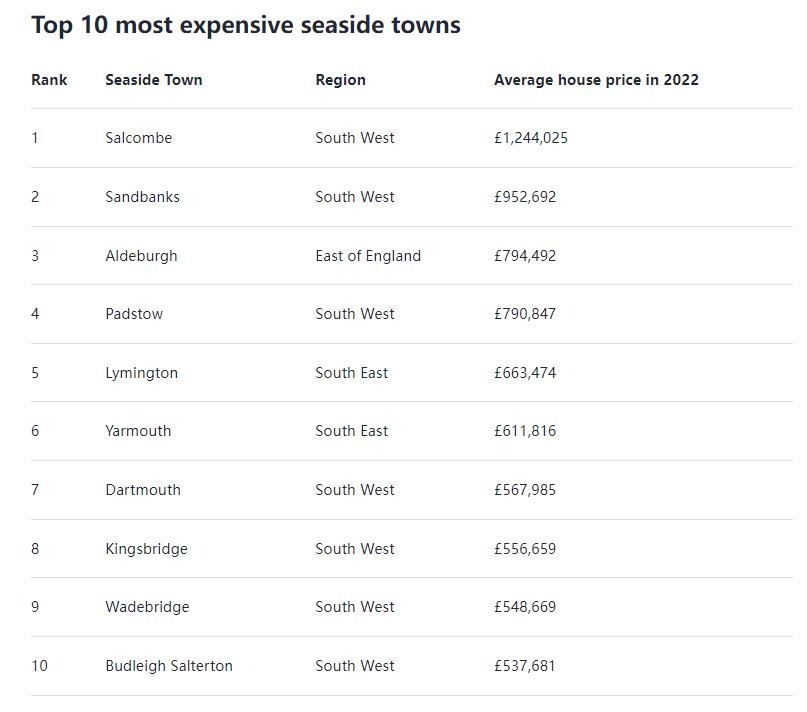
Task: Click the Kingsbridge town name
Action: [x=146, y=549]
